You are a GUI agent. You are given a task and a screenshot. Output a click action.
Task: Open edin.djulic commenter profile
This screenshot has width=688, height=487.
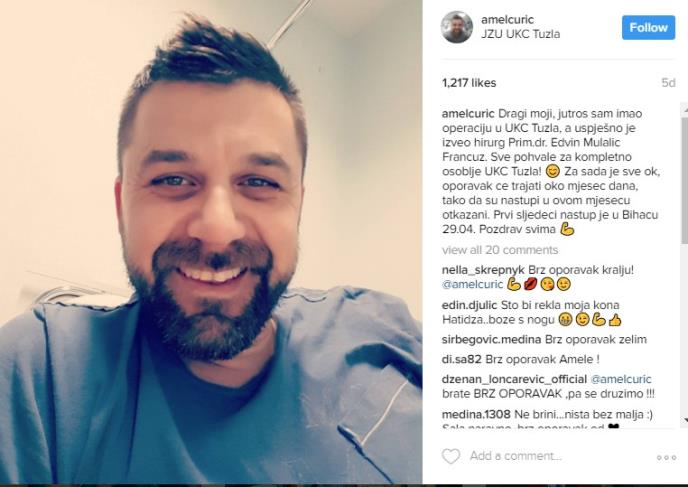pos(469,305)
